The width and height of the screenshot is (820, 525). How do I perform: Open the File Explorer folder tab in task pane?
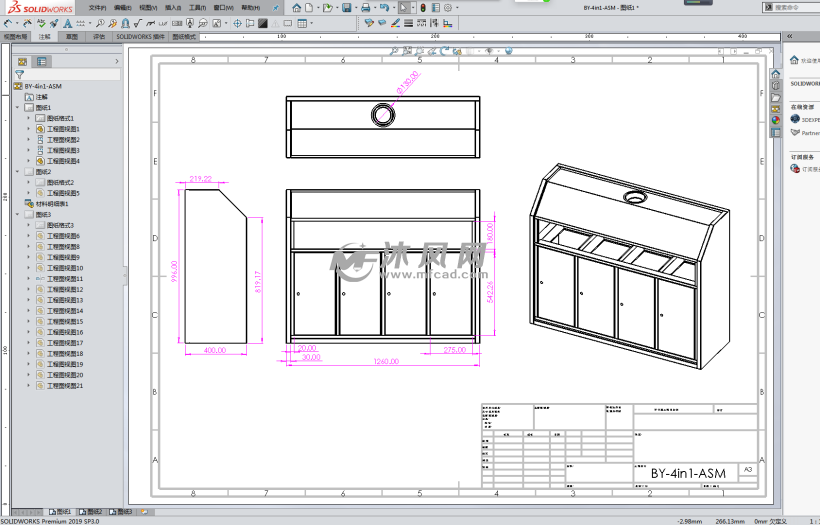click(x=775, y=97)
